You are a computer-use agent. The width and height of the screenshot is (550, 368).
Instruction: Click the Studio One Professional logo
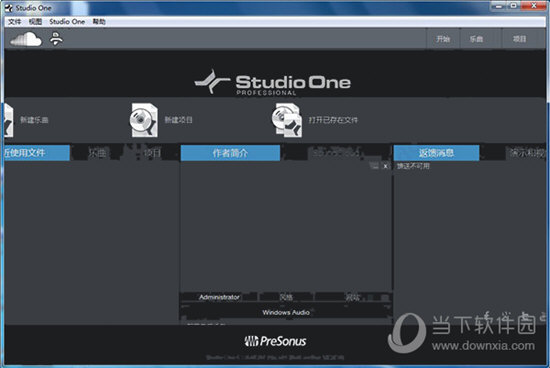pos(273,83)
